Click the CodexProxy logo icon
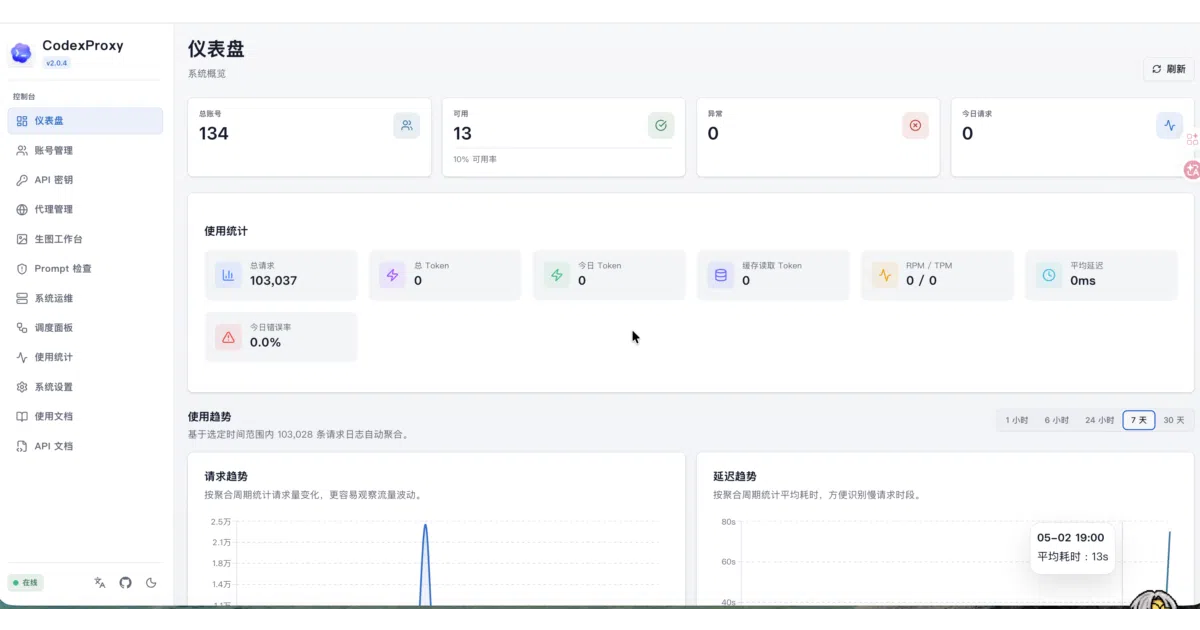1200x630 pixels. click(21, 53)
